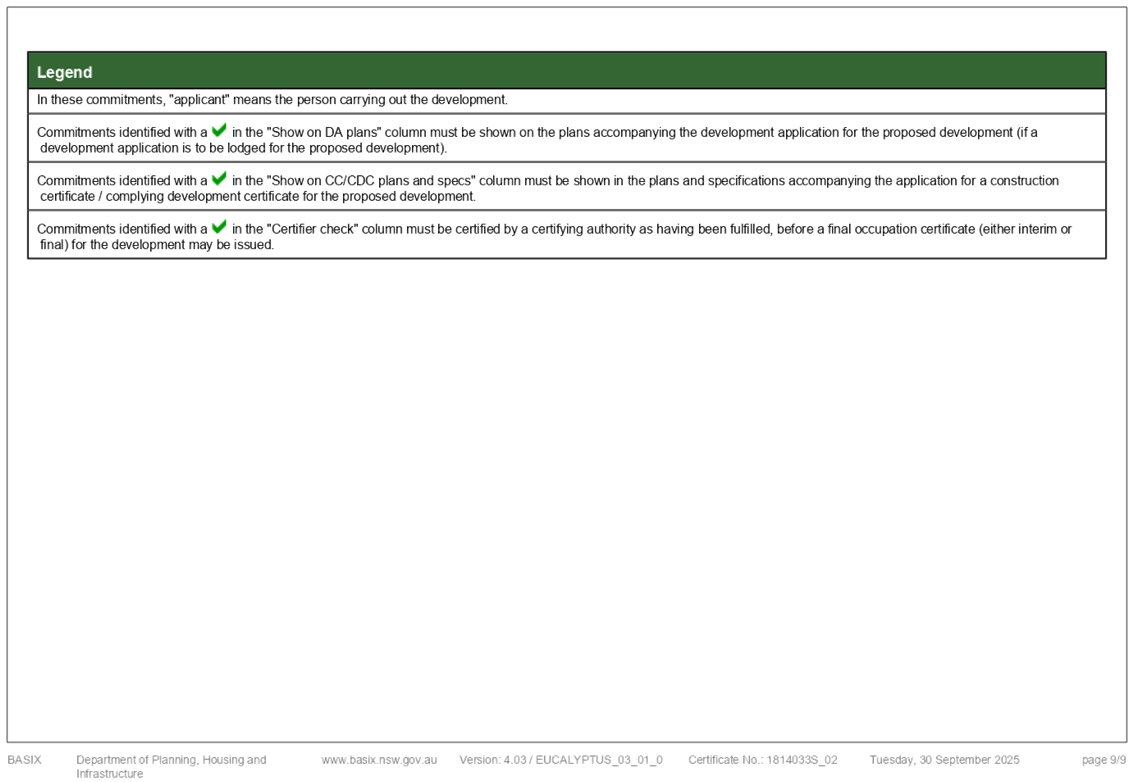1134x782 pixels.
Task: Select the green Legend header bar
Action: tap(567, 71)
